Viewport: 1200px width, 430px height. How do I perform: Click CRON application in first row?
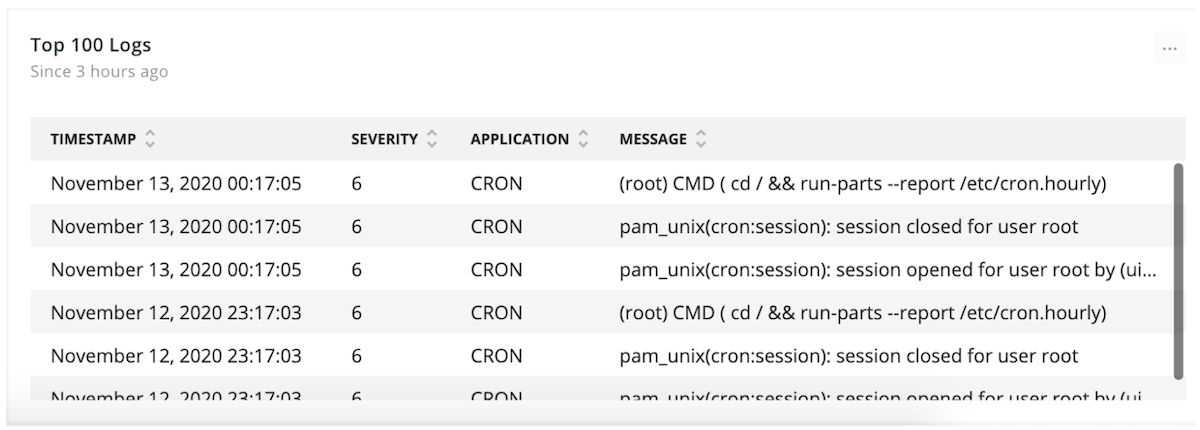[496, 183]
